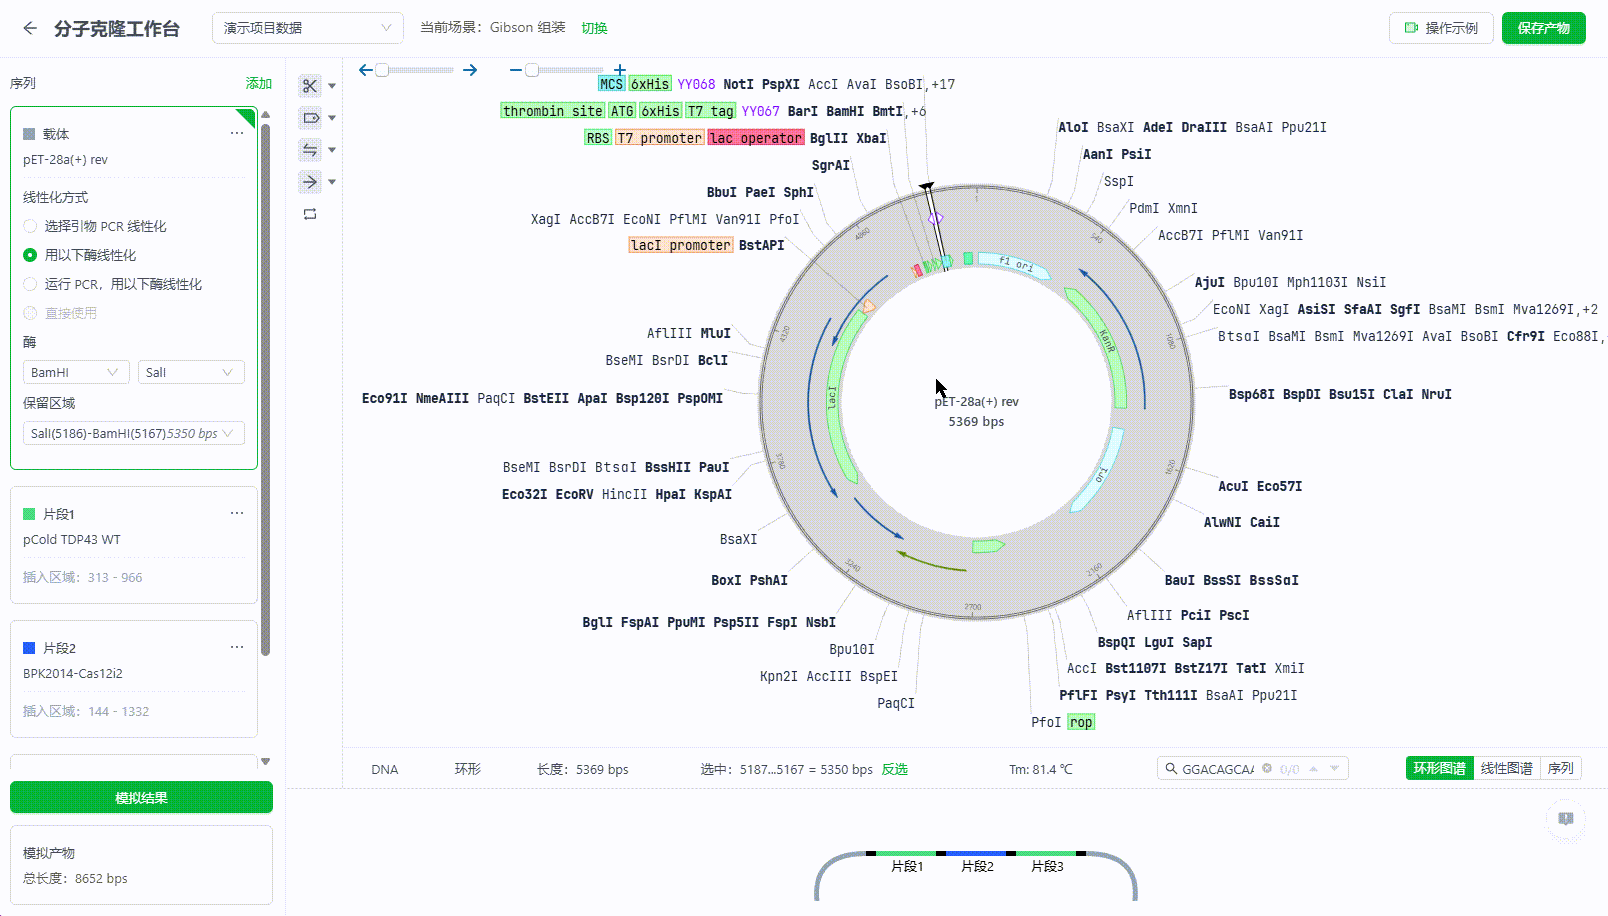
Task: Click the tag annotation tool icon
Action: [310, 118]
